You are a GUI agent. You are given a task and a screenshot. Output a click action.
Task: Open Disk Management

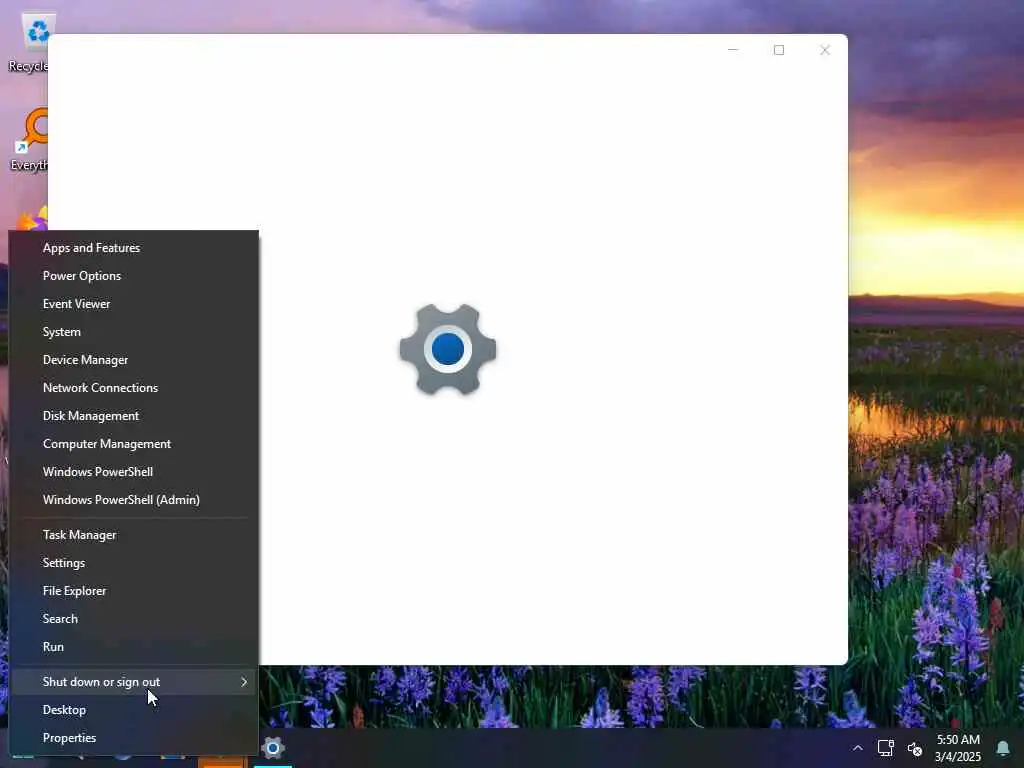point(134,416)
